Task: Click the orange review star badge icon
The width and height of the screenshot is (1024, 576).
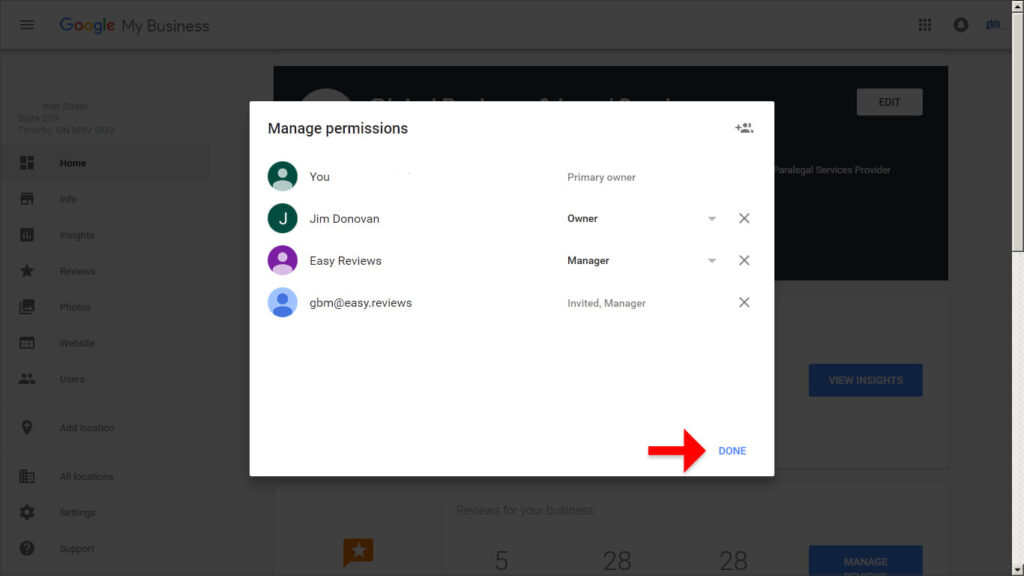Action: (x=358, y=552)
